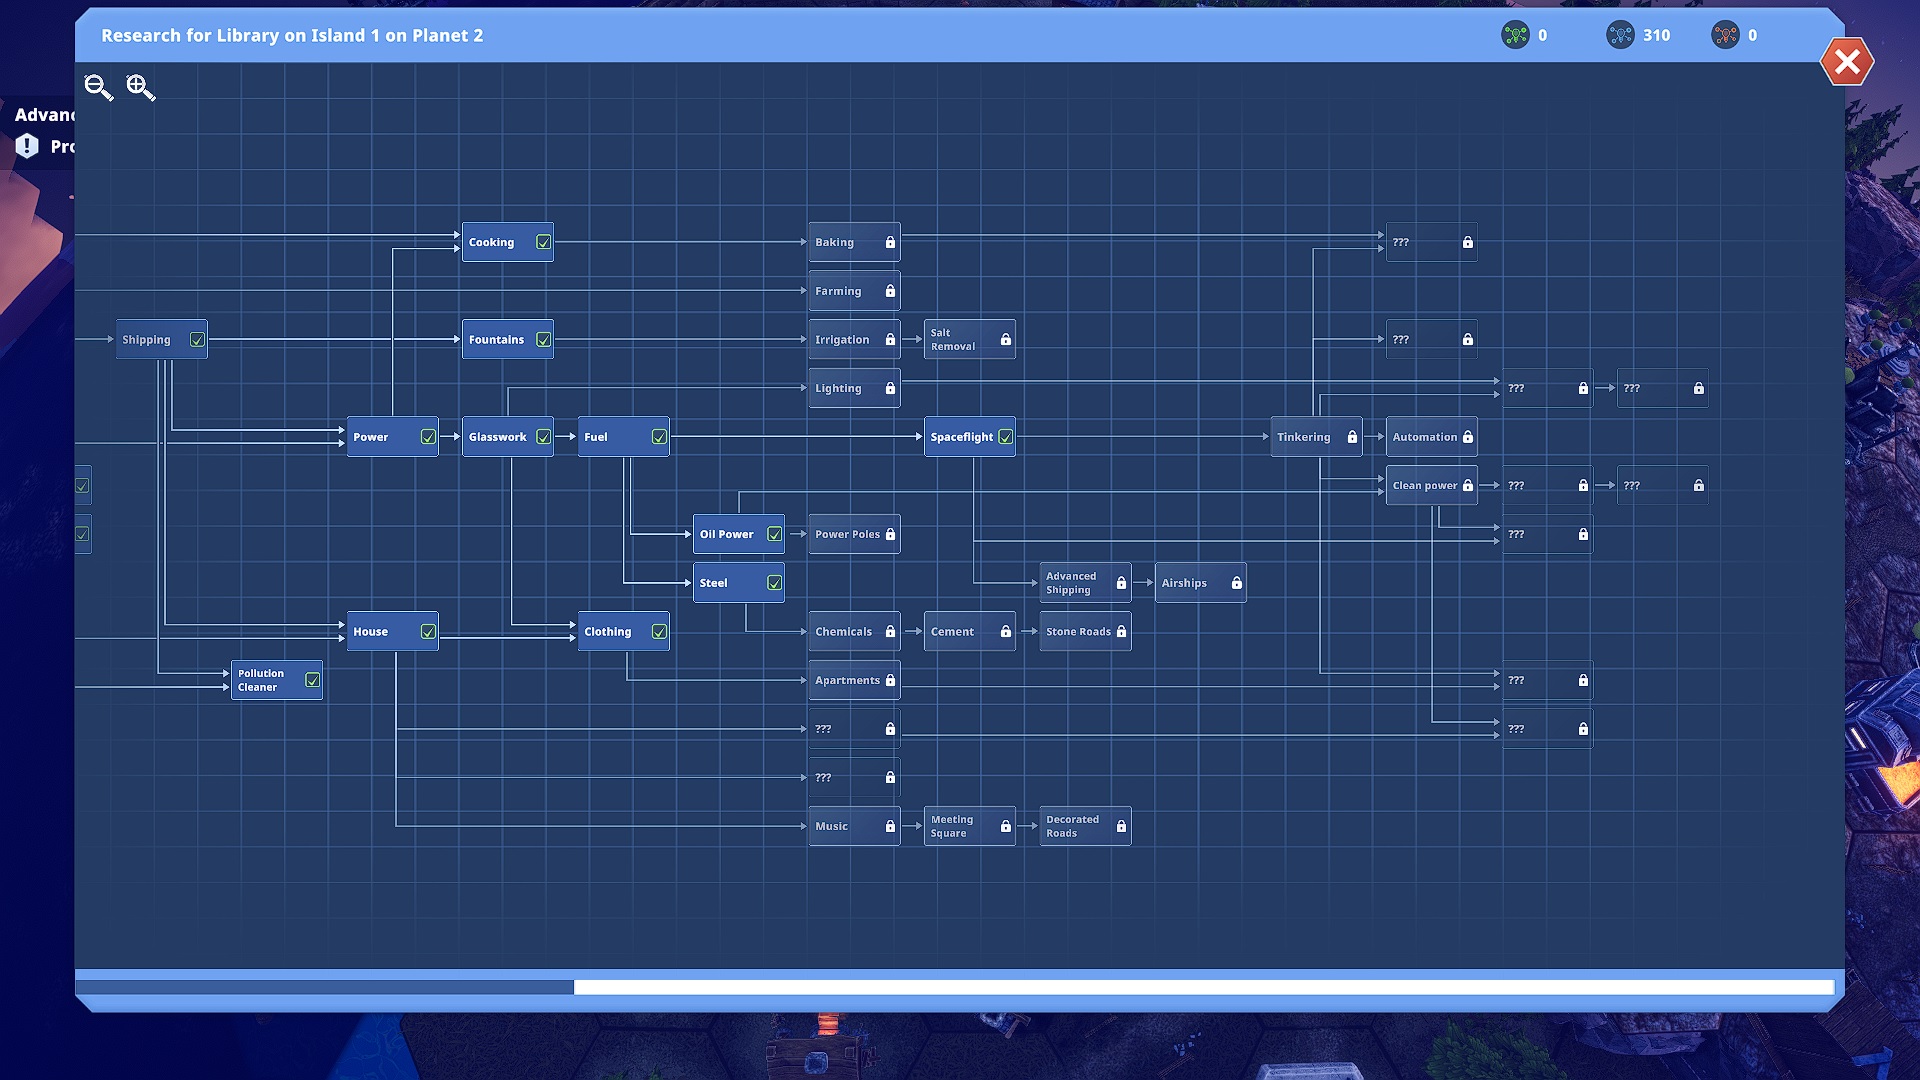This screenshot has width=1920, height=1080.
Task: Click the window title Research for Library
Action: click(292, 35)
